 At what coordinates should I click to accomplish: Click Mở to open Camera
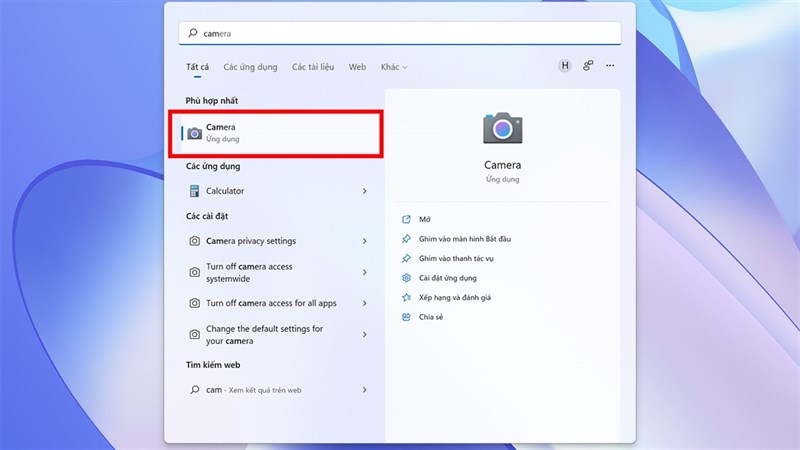tap(425, 219)
